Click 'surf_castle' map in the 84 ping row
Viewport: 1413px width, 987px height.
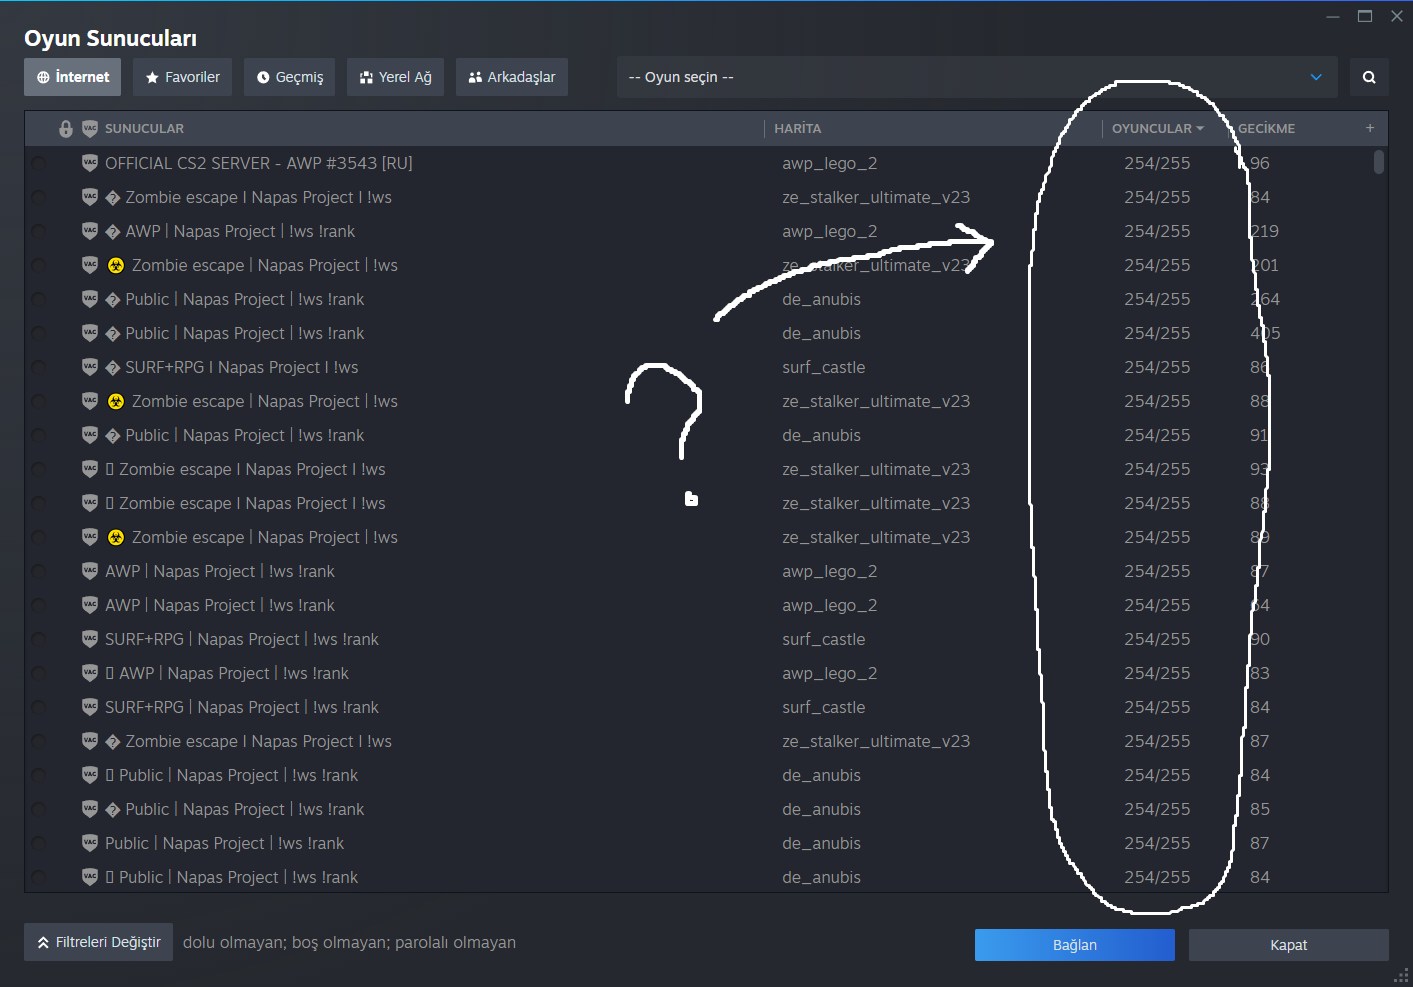tap(824, 707)
